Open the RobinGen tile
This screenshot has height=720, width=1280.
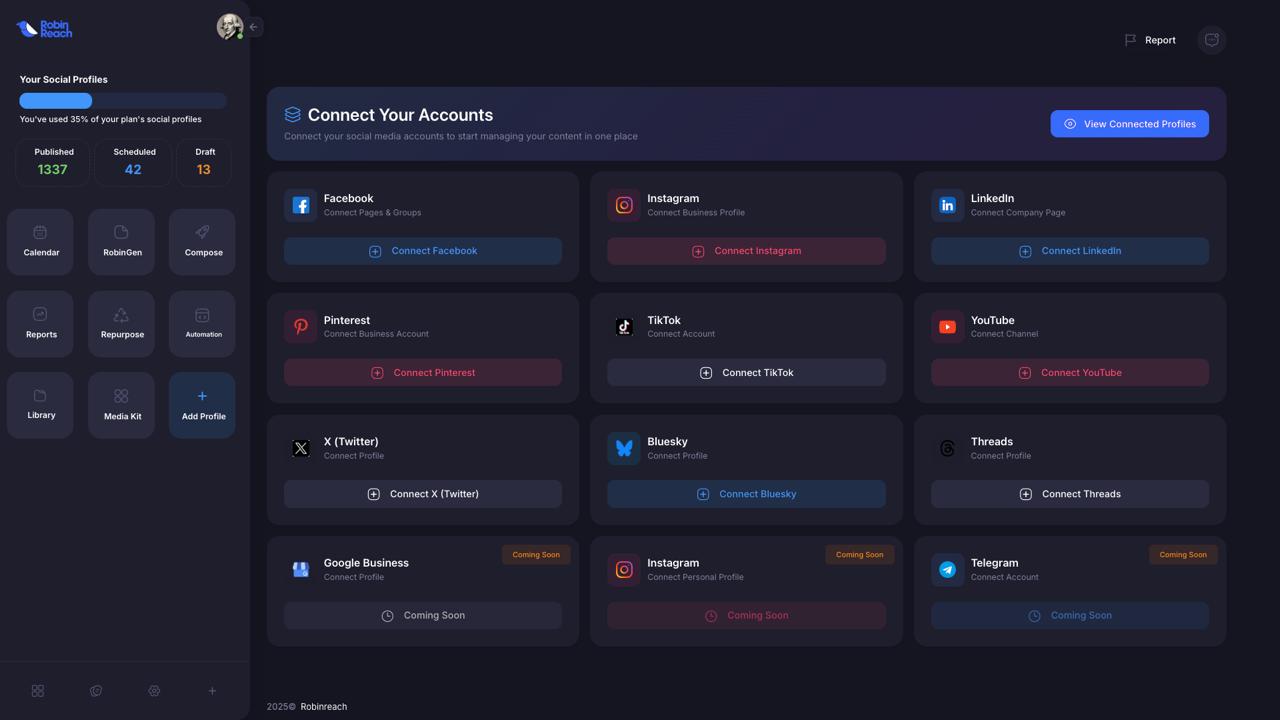tap(122, 242)
